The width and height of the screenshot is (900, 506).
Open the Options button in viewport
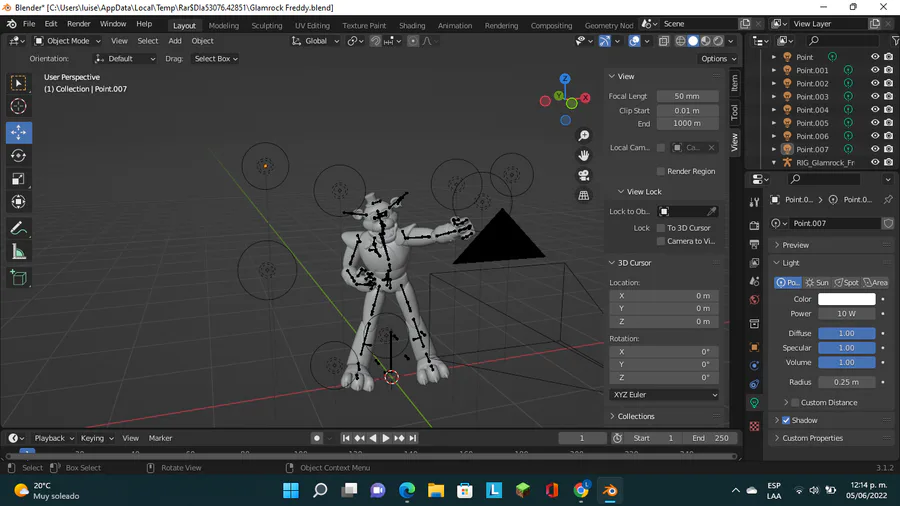tap(719, 59)
